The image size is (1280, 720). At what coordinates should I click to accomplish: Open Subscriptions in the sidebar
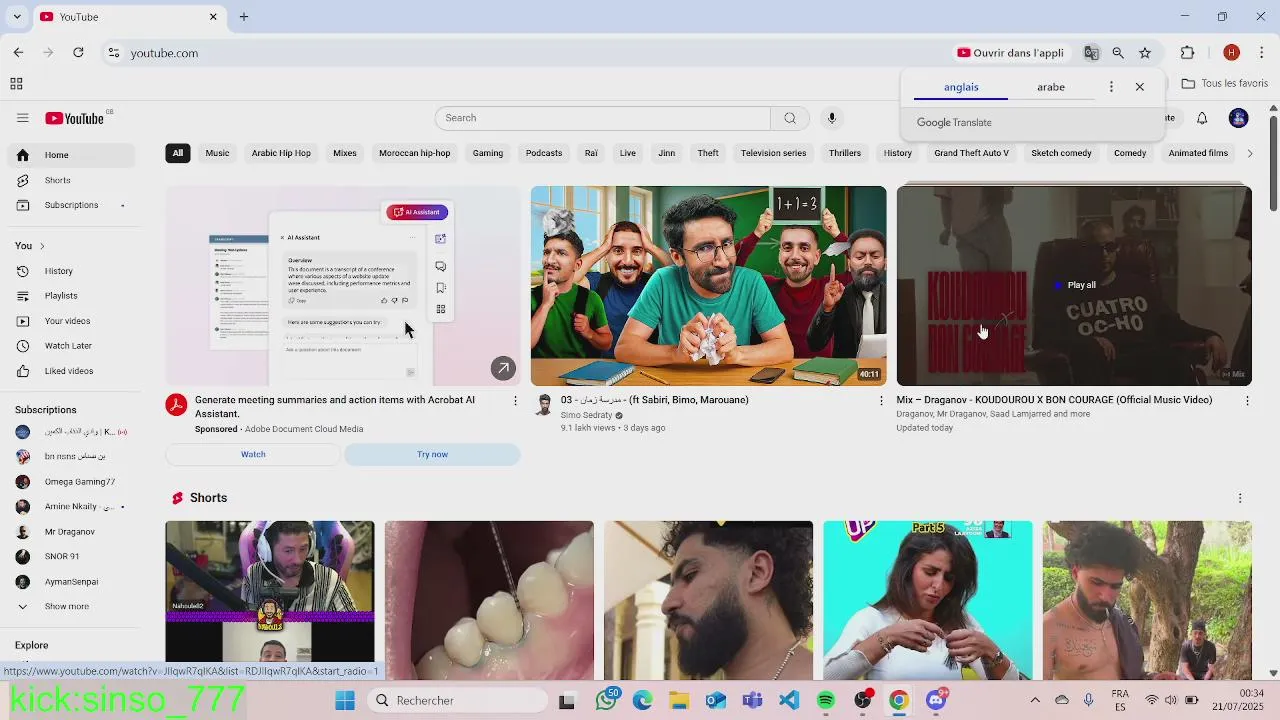(x=70, y=205)
